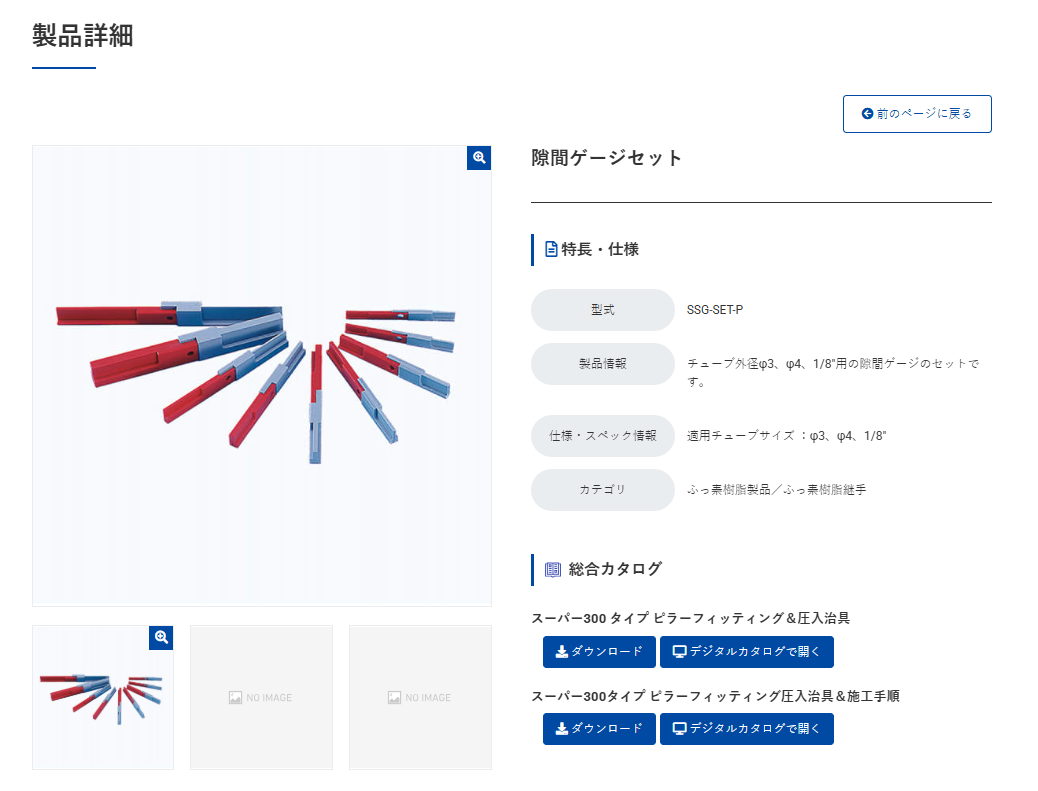Click the ふっ素樹脂製品／ふっ素樹脂継手 category text
The width and height of the screenshot is (1038, 791).
[777, 490]
